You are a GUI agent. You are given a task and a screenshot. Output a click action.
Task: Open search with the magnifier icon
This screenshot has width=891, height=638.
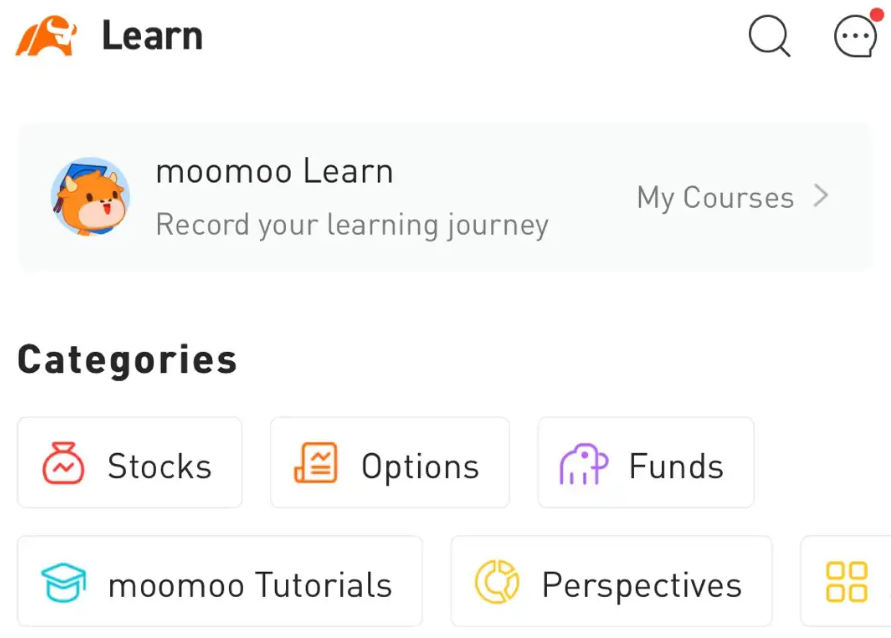click(769, 37)
